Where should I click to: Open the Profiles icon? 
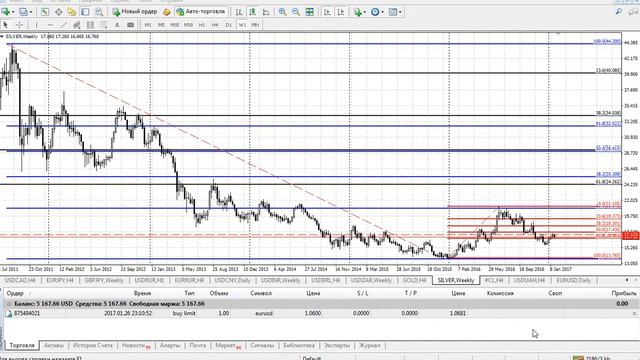click(x=23, y=12)
